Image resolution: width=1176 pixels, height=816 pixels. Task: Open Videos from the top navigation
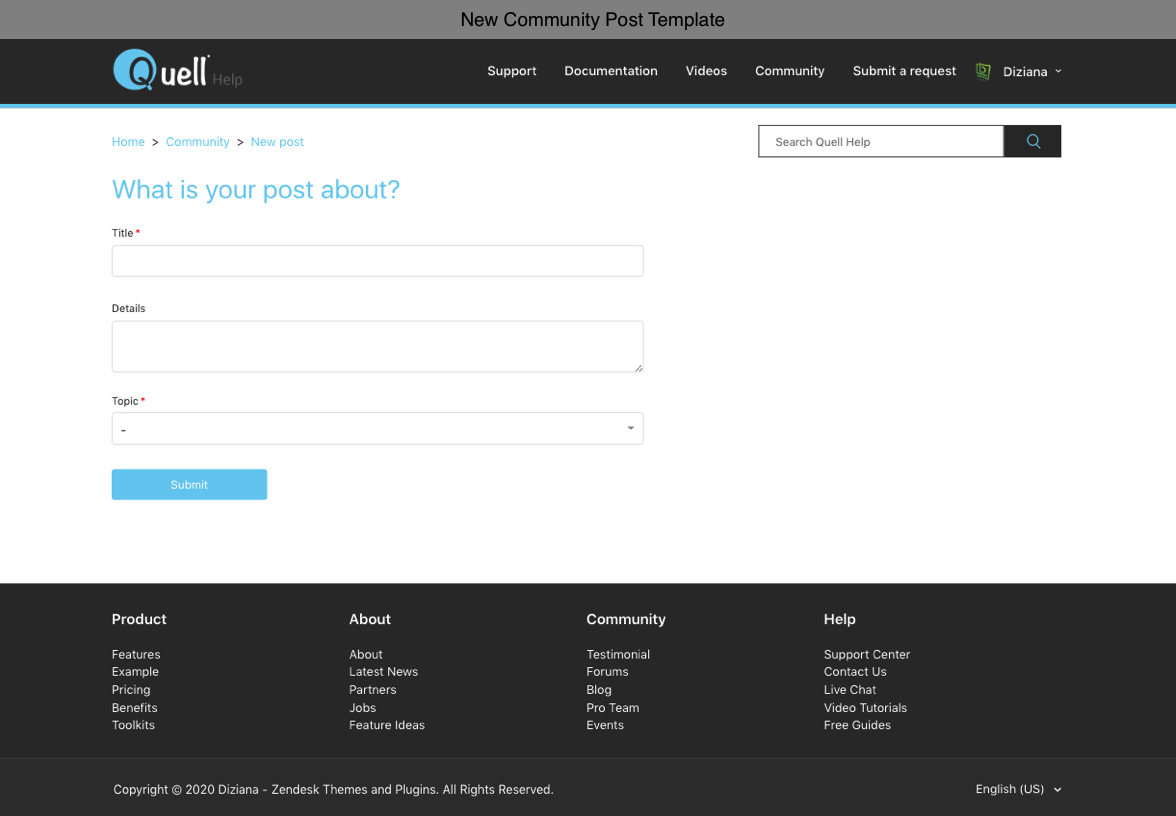[706, 71]
